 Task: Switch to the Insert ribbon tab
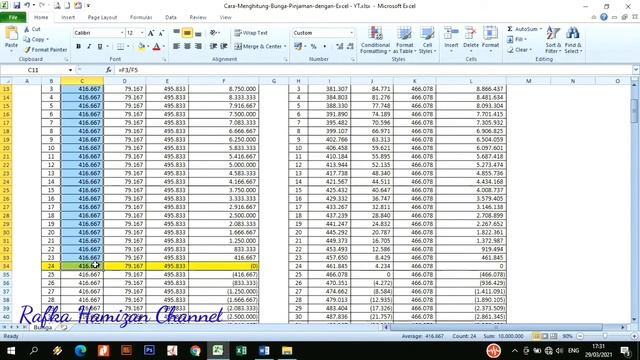tap(68, 18)
